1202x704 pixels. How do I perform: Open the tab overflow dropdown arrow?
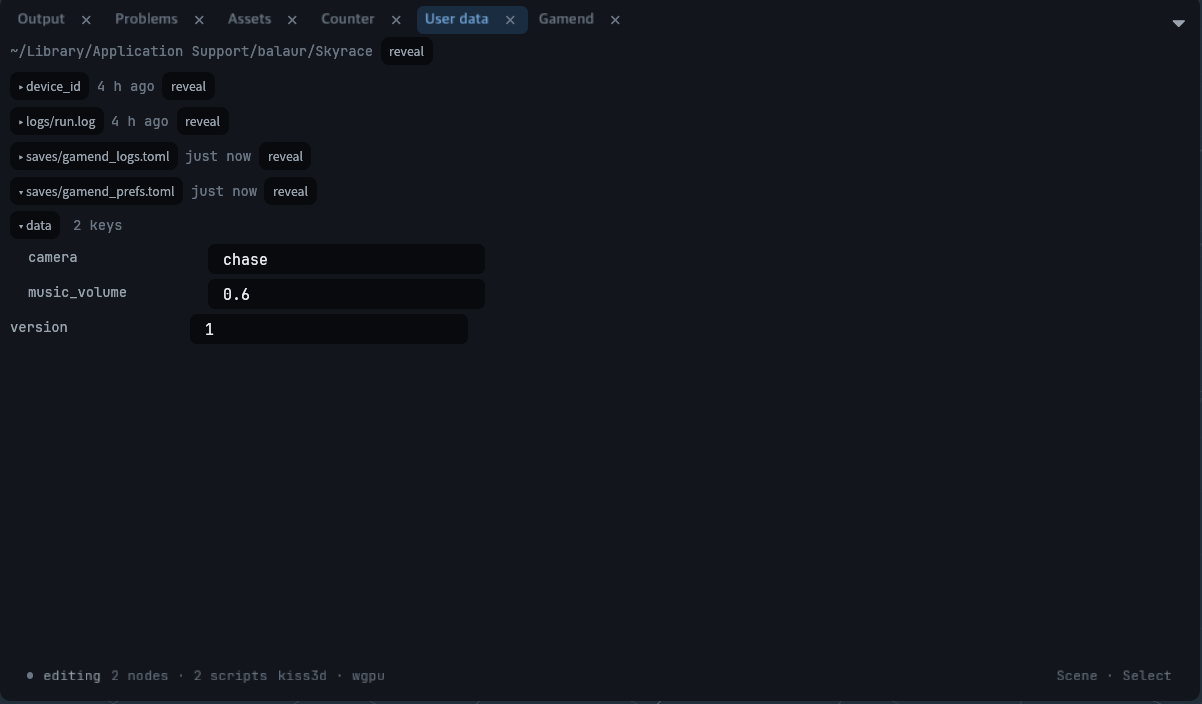pyautogui.click(x=1178, y=22)
